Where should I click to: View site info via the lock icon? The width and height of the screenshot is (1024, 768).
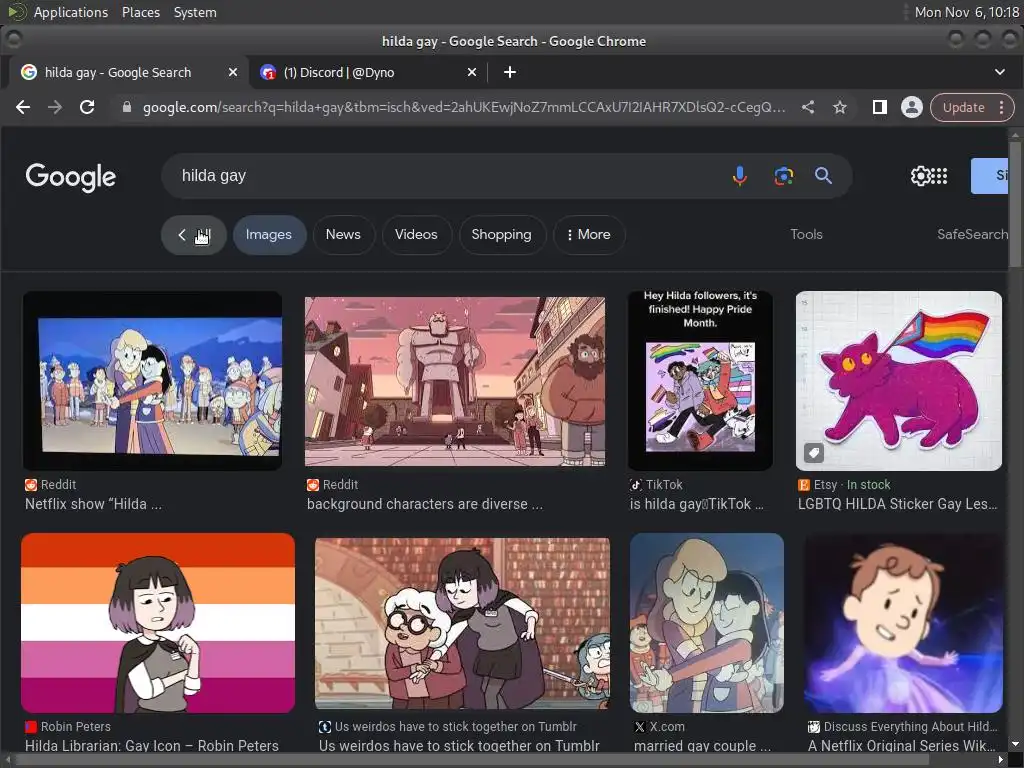point(127,107)
